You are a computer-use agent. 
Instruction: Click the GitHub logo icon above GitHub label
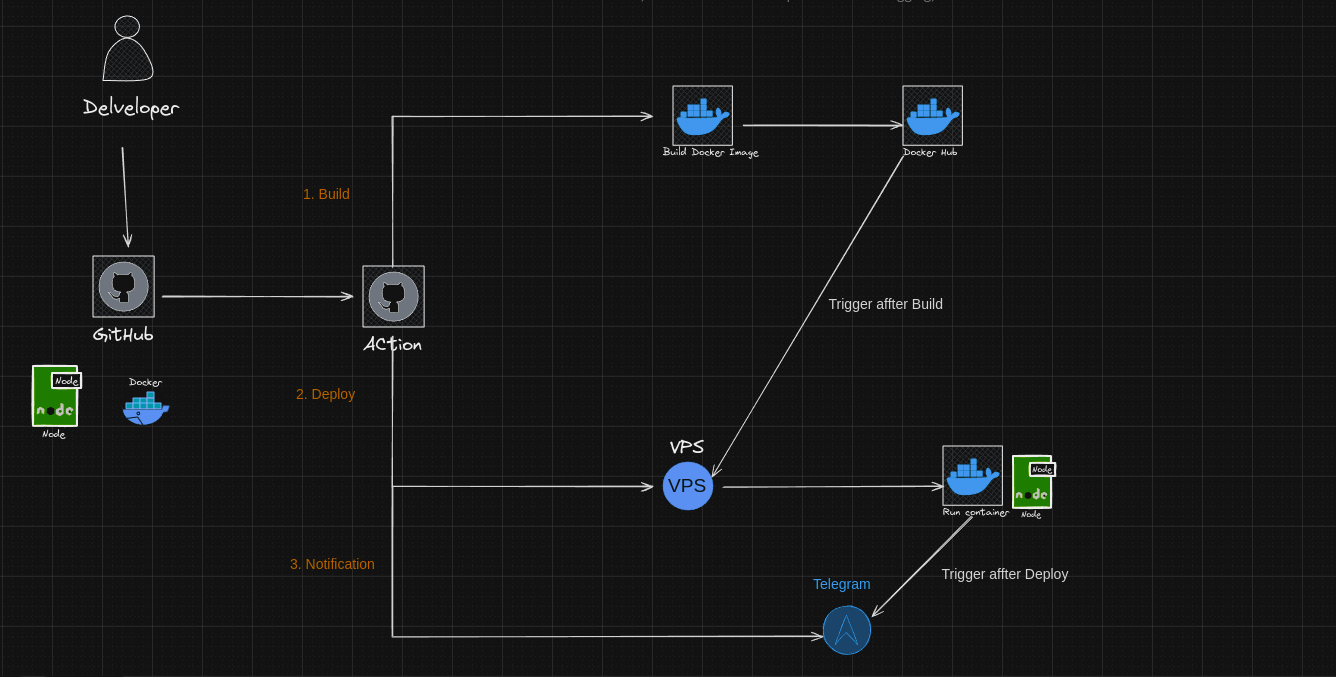[x=123, y=286]
